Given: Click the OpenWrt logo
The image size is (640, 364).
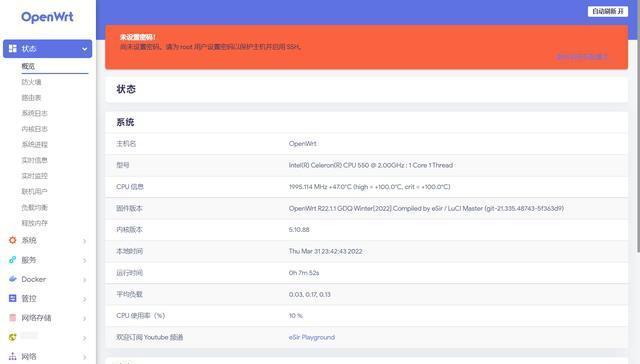Looking at the screenshot, I should click(47, 17).
